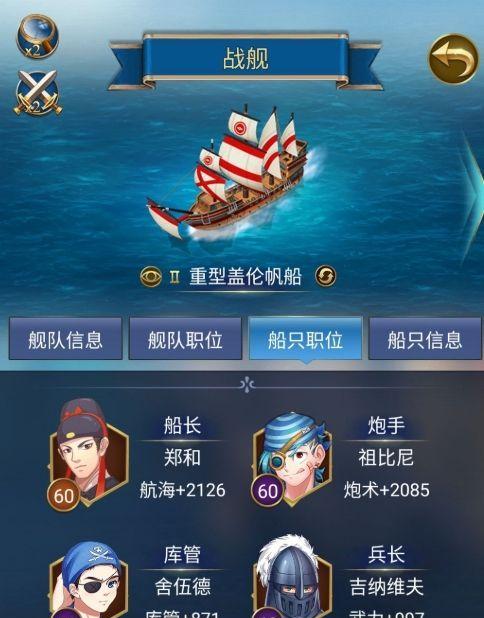Select the 船只职位 tab

point(305,339)
